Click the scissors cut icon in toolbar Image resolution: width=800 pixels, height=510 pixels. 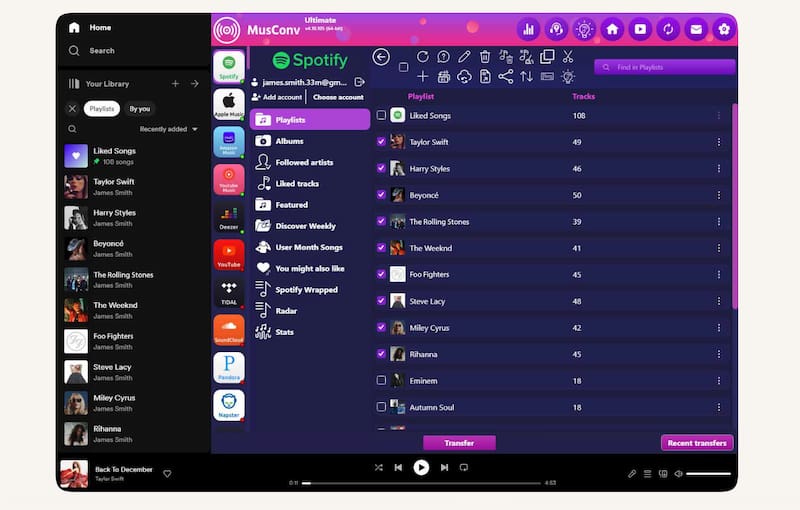[568, 57]
